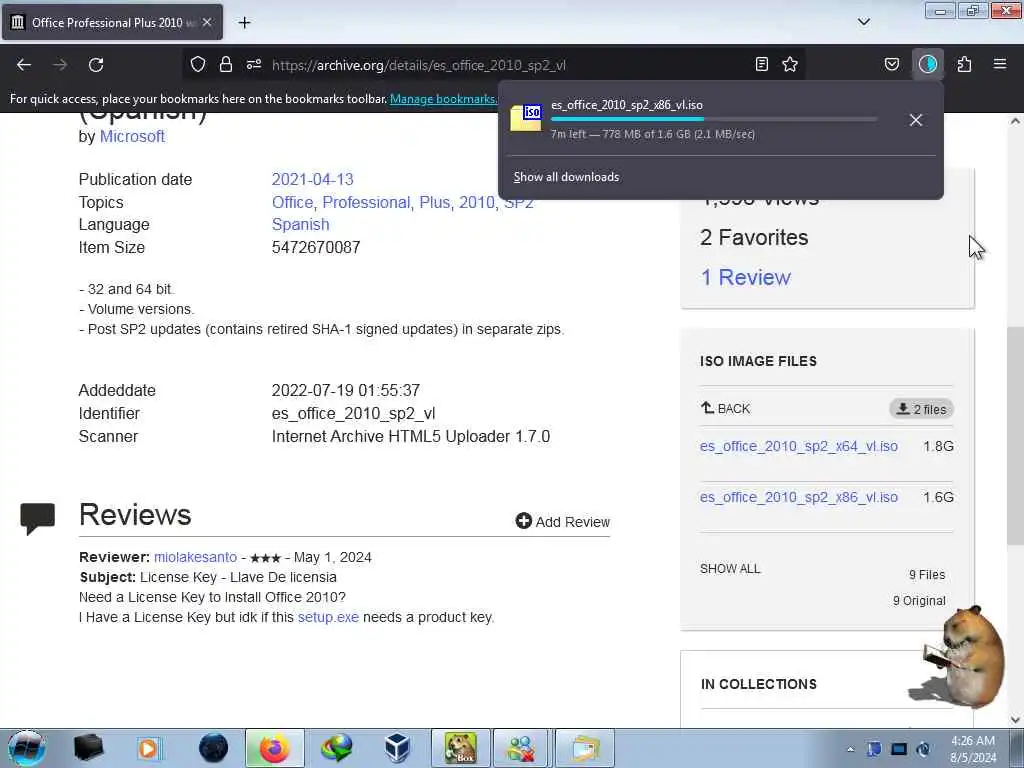Click the 2 Favorites count
This screenshot has height=768, width=1024.
tap(754, 238)
